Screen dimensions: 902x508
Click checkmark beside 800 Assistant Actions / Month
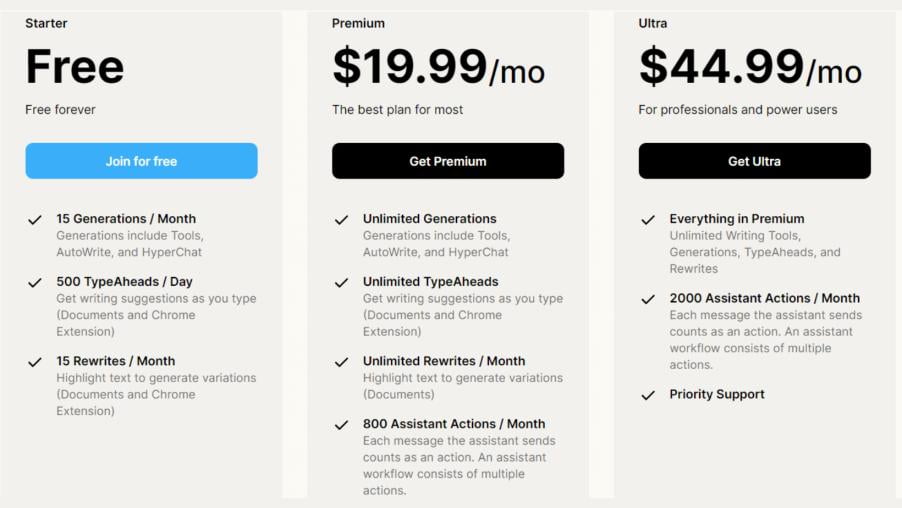coord(341,425)
